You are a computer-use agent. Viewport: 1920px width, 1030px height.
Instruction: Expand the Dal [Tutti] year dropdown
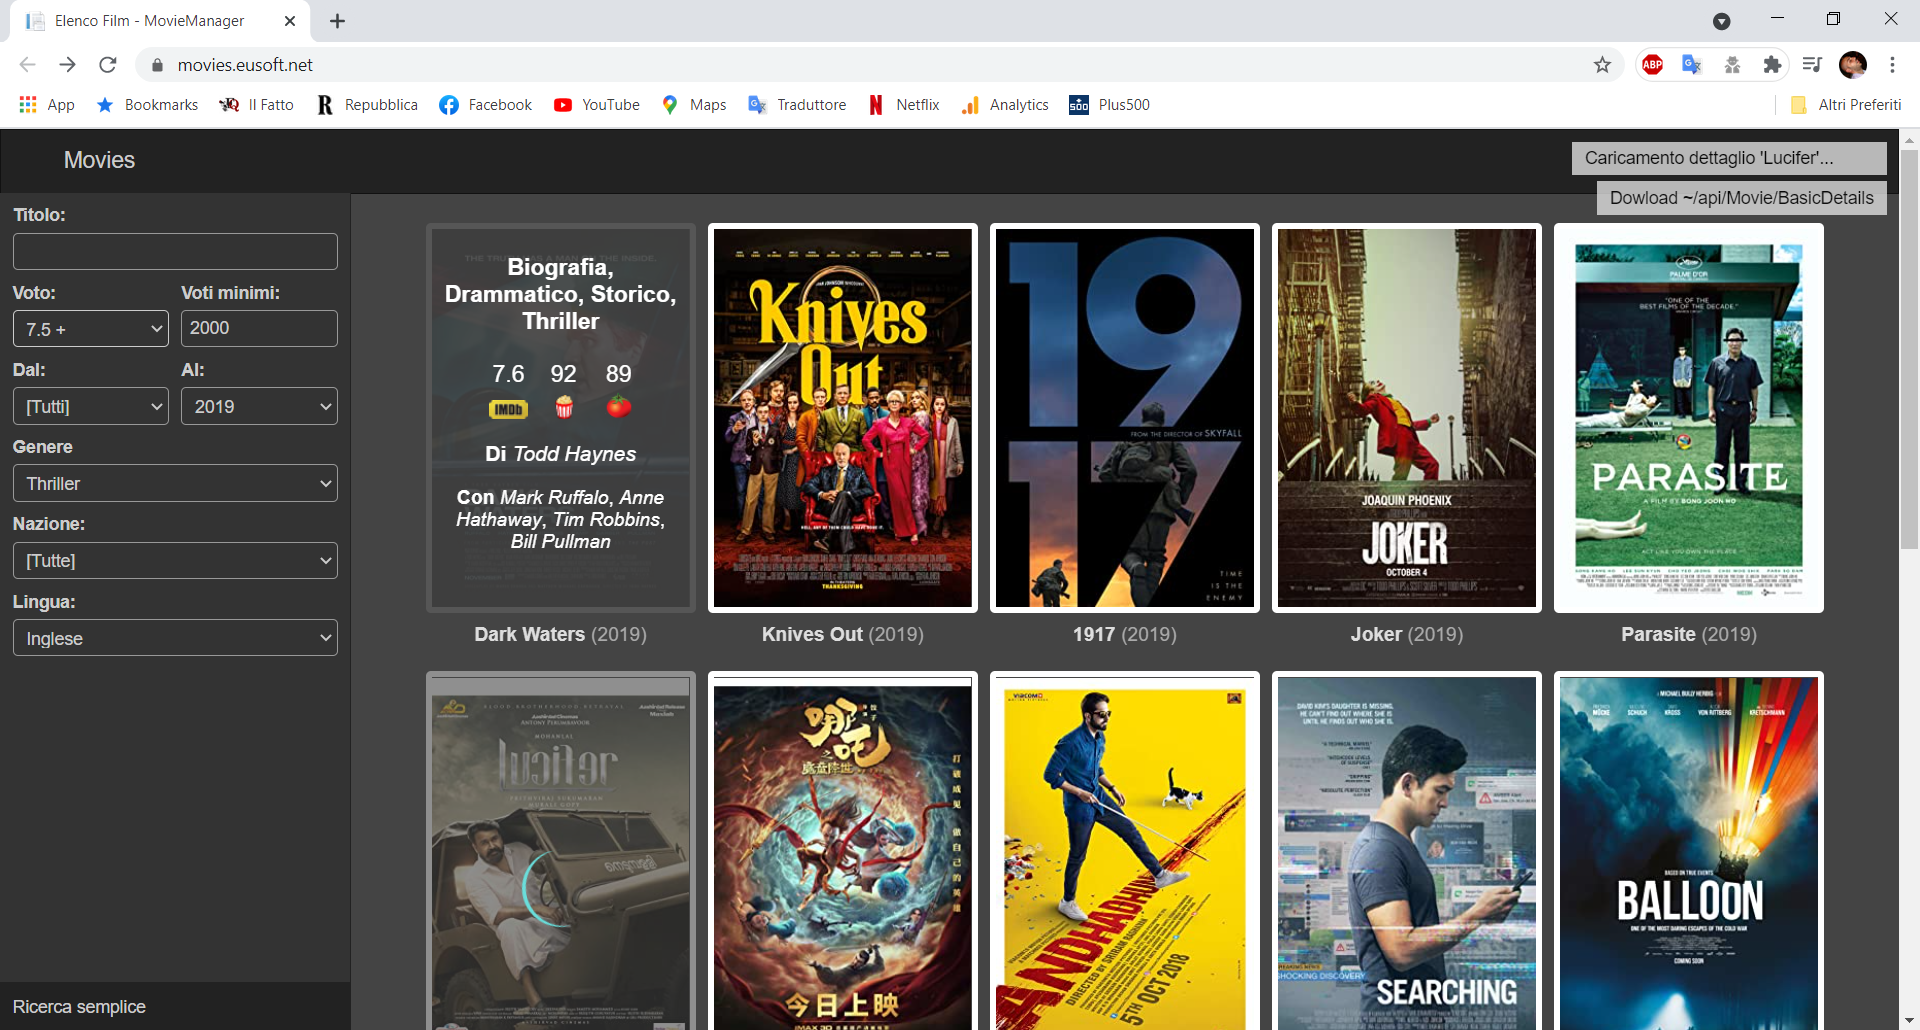(x=91, y=406)
